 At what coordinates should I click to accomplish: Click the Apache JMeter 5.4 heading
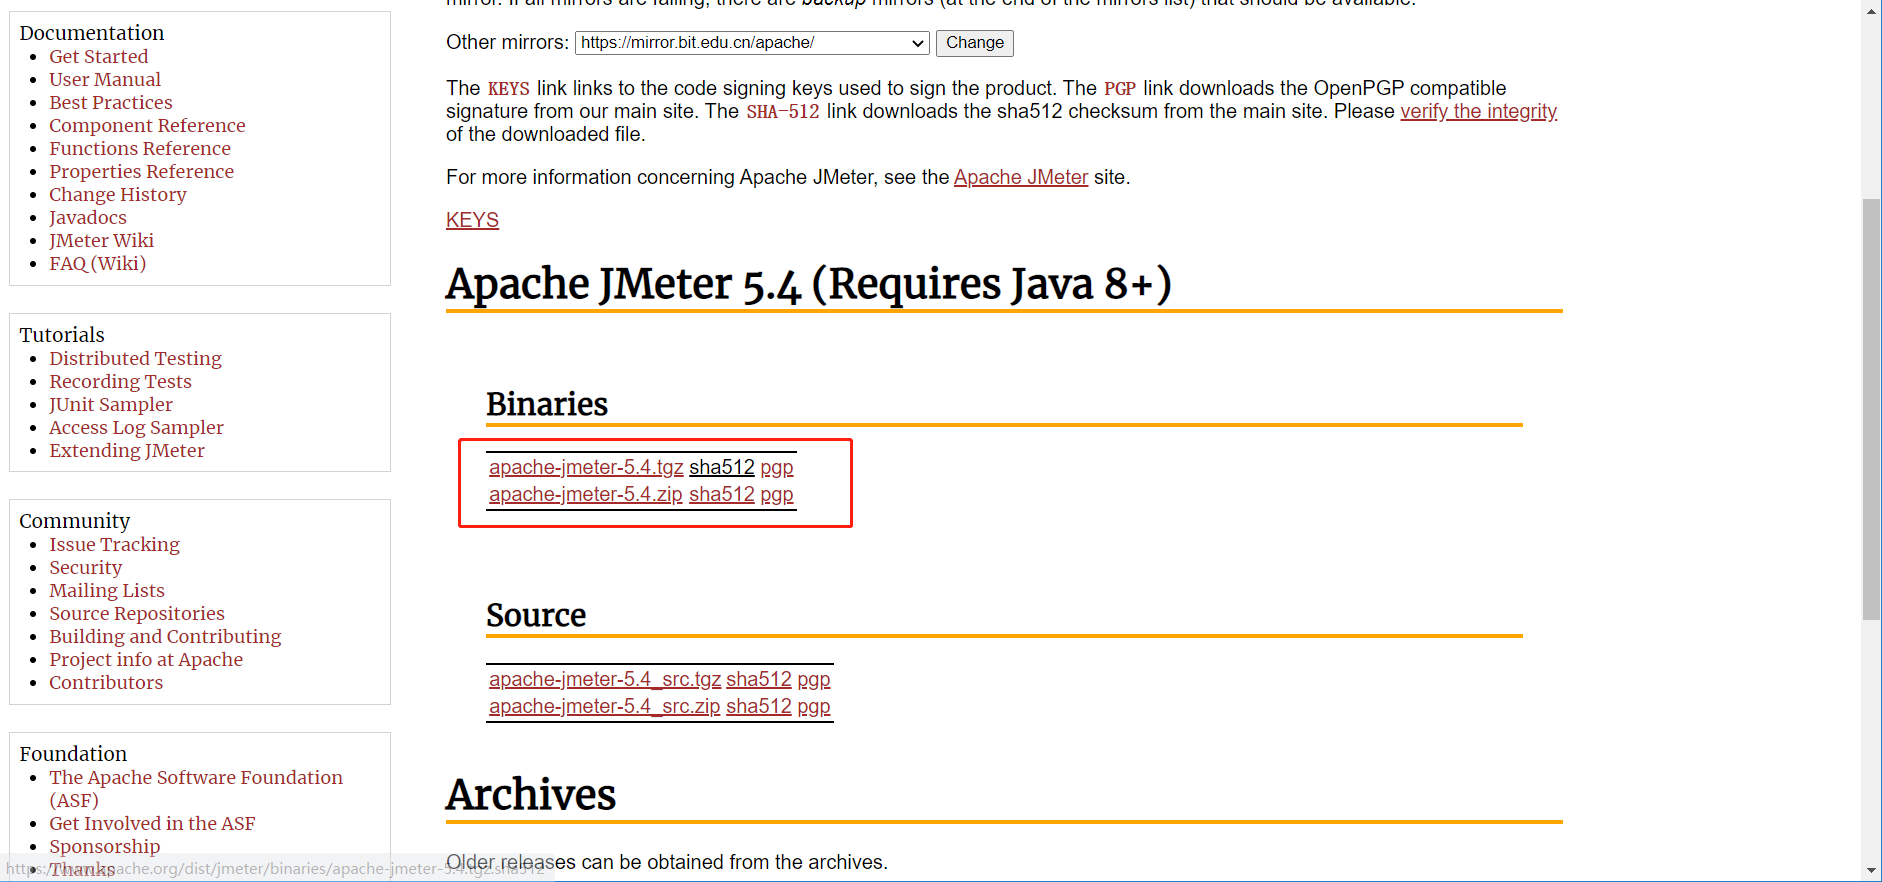[809, 284]
